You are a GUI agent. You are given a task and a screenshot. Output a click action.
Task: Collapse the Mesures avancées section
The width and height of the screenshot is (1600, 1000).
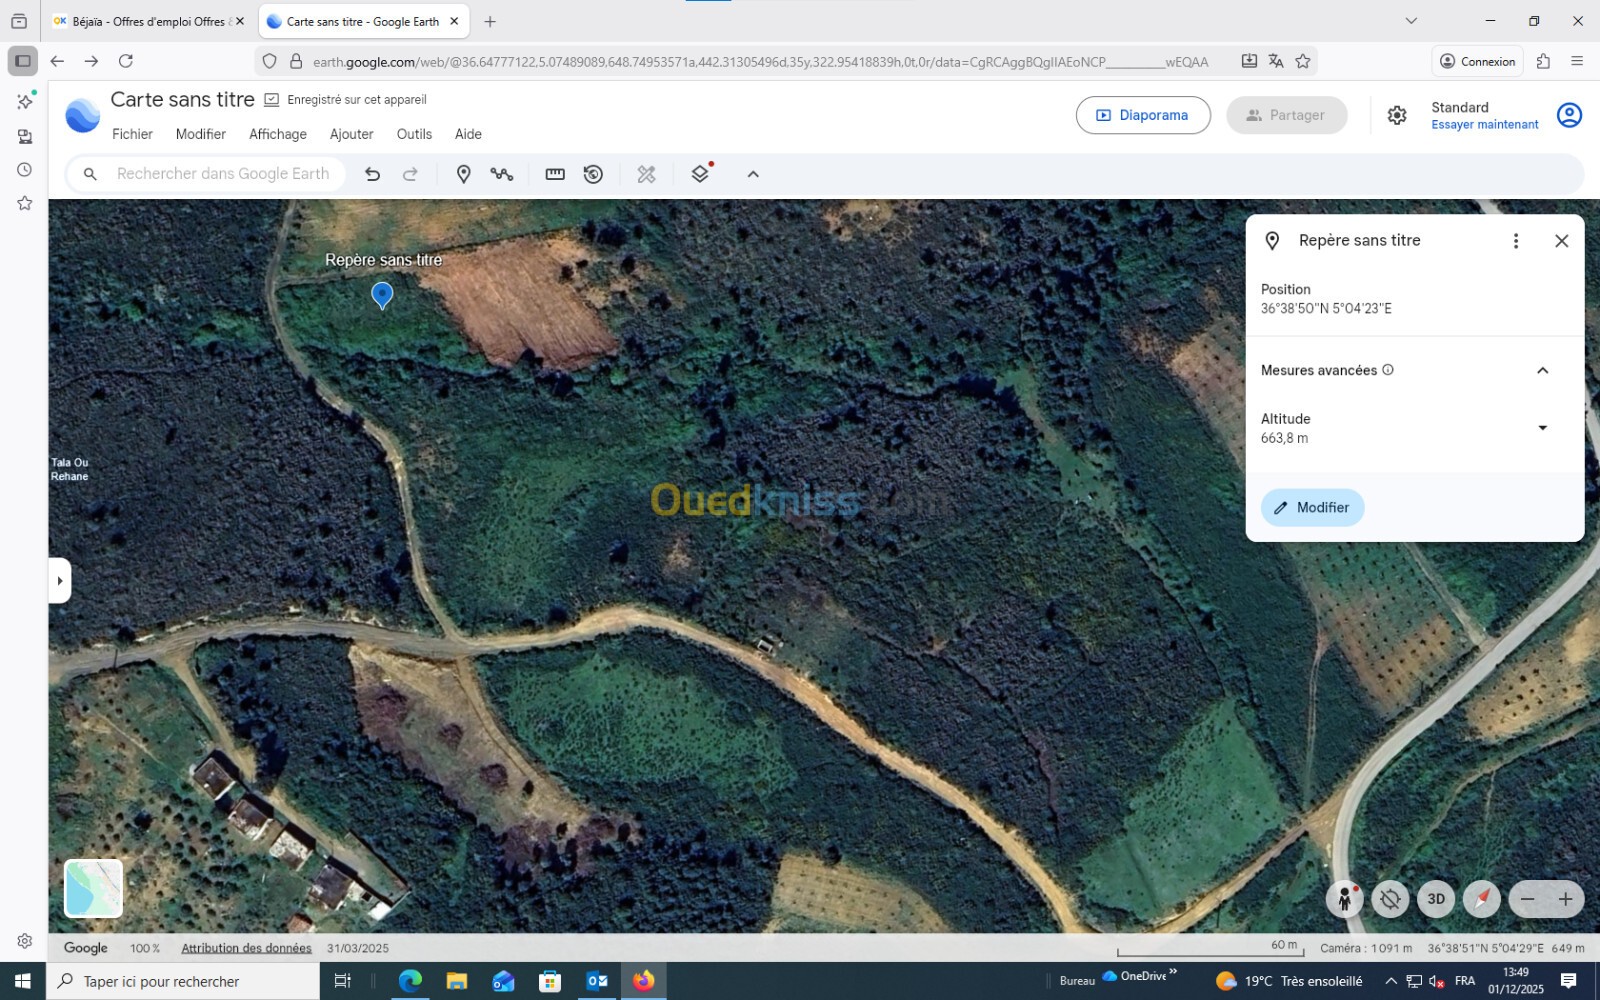[1542, 370]
